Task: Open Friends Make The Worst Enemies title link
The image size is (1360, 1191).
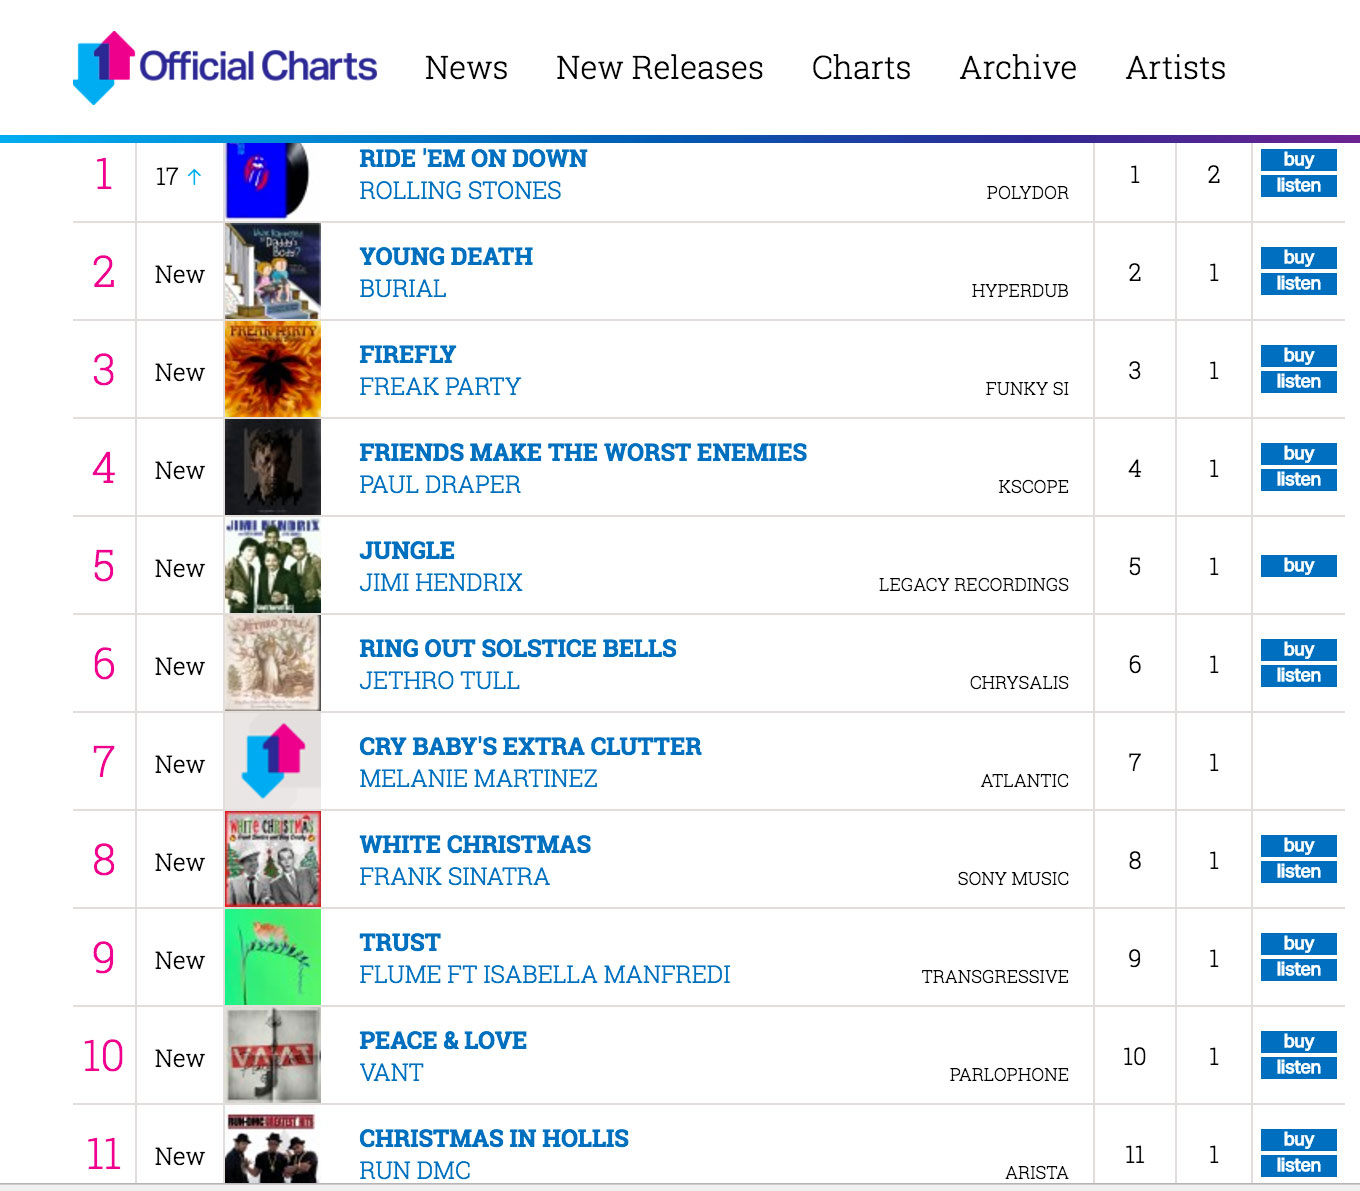Action: 583,453
